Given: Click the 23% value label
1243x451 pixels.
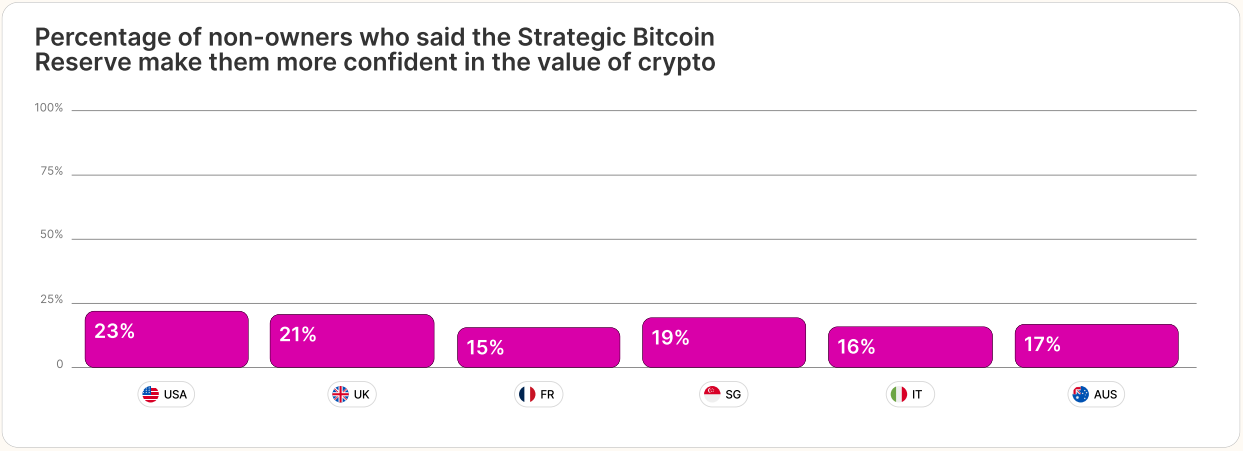Looking at the screenshot, I should tap(114, 331).
